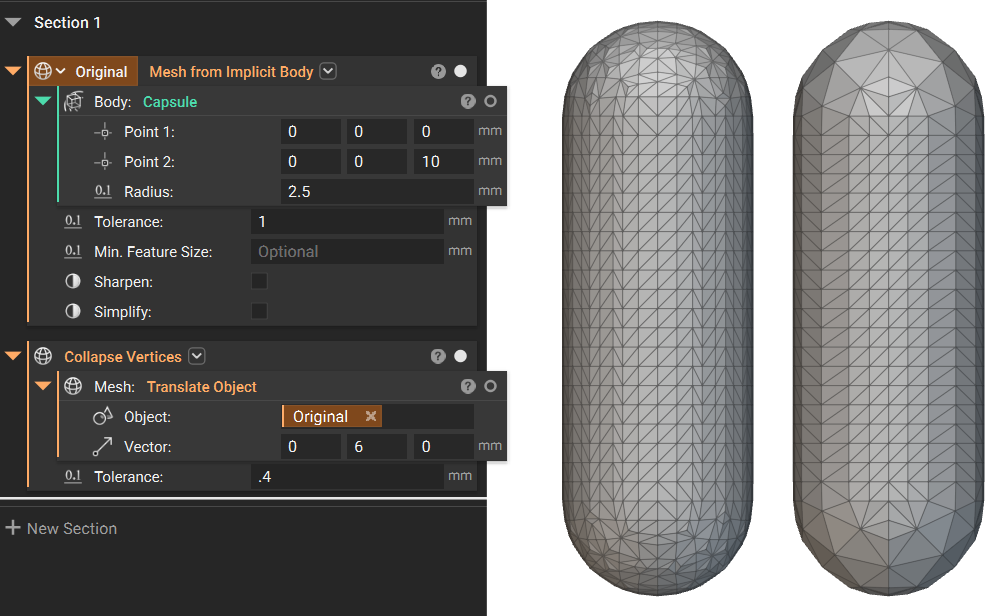The height and width of the screenshot is (616, 1004).
Task: Edit the Point 2 Z value 10 field
Action: 443,162
